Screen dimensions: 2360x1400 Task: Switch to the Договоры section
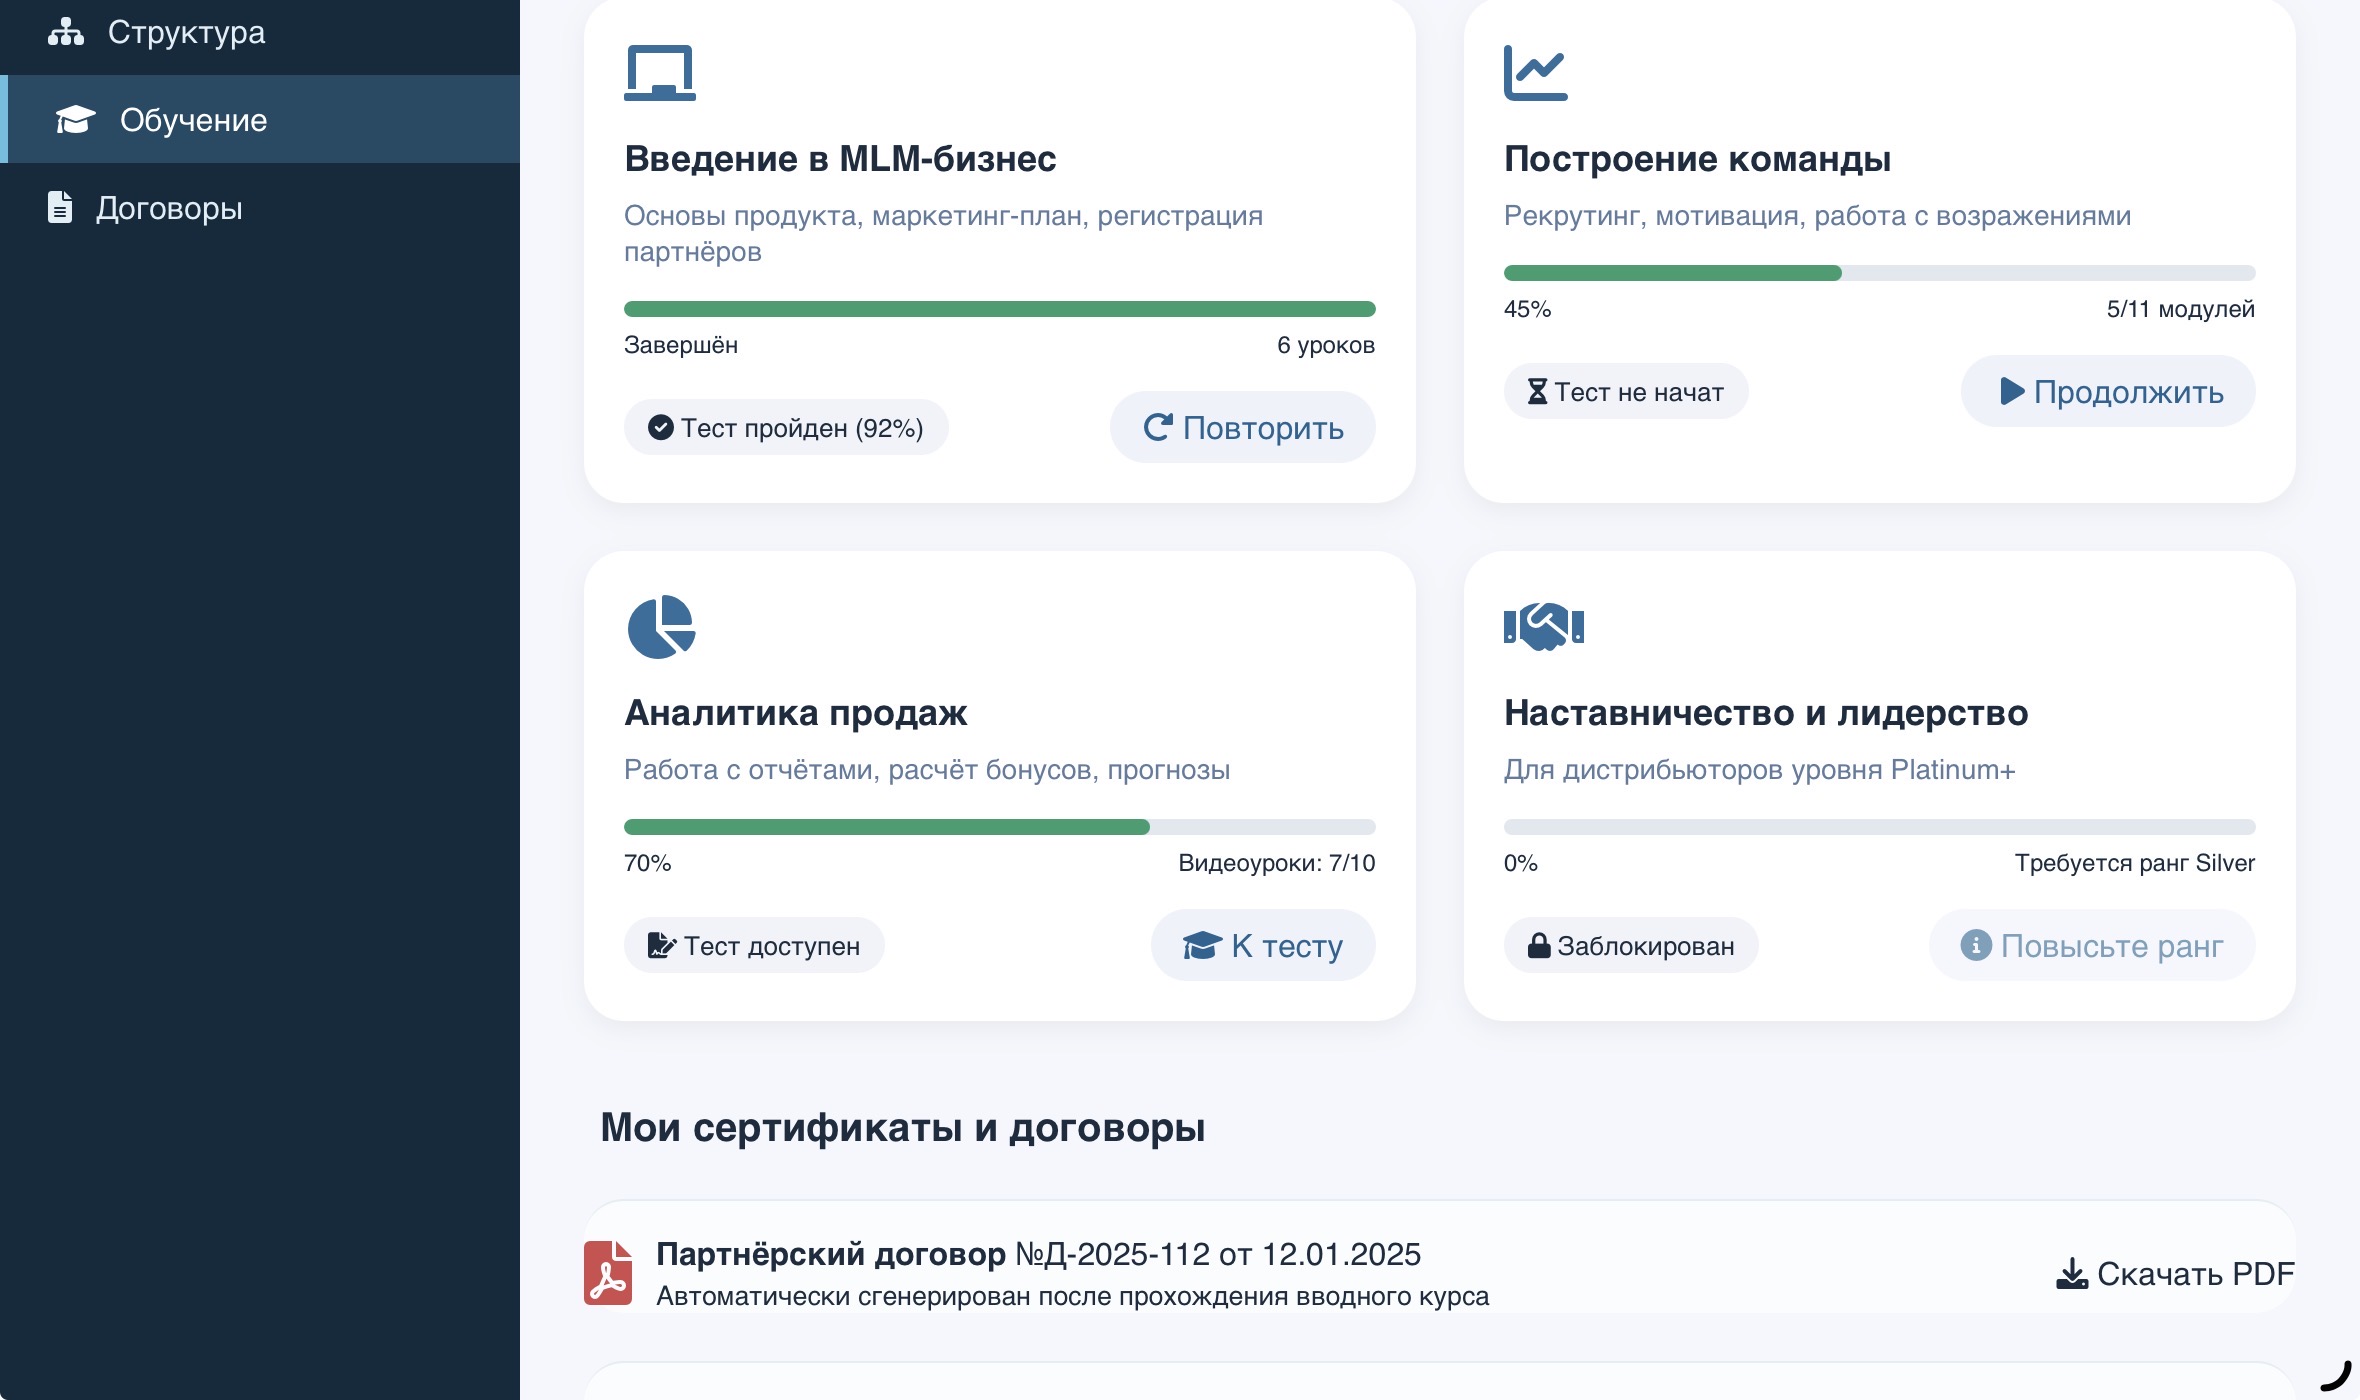tap(168, 208)
